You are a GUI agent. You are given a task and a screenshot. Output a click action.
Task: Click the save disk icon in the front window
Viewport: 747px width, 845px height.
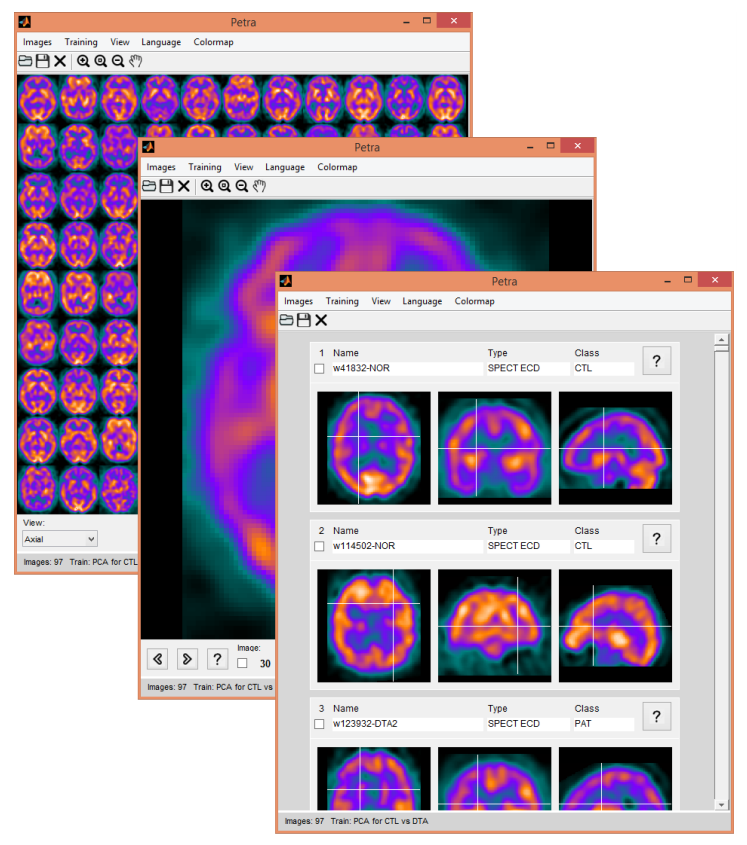303,320
